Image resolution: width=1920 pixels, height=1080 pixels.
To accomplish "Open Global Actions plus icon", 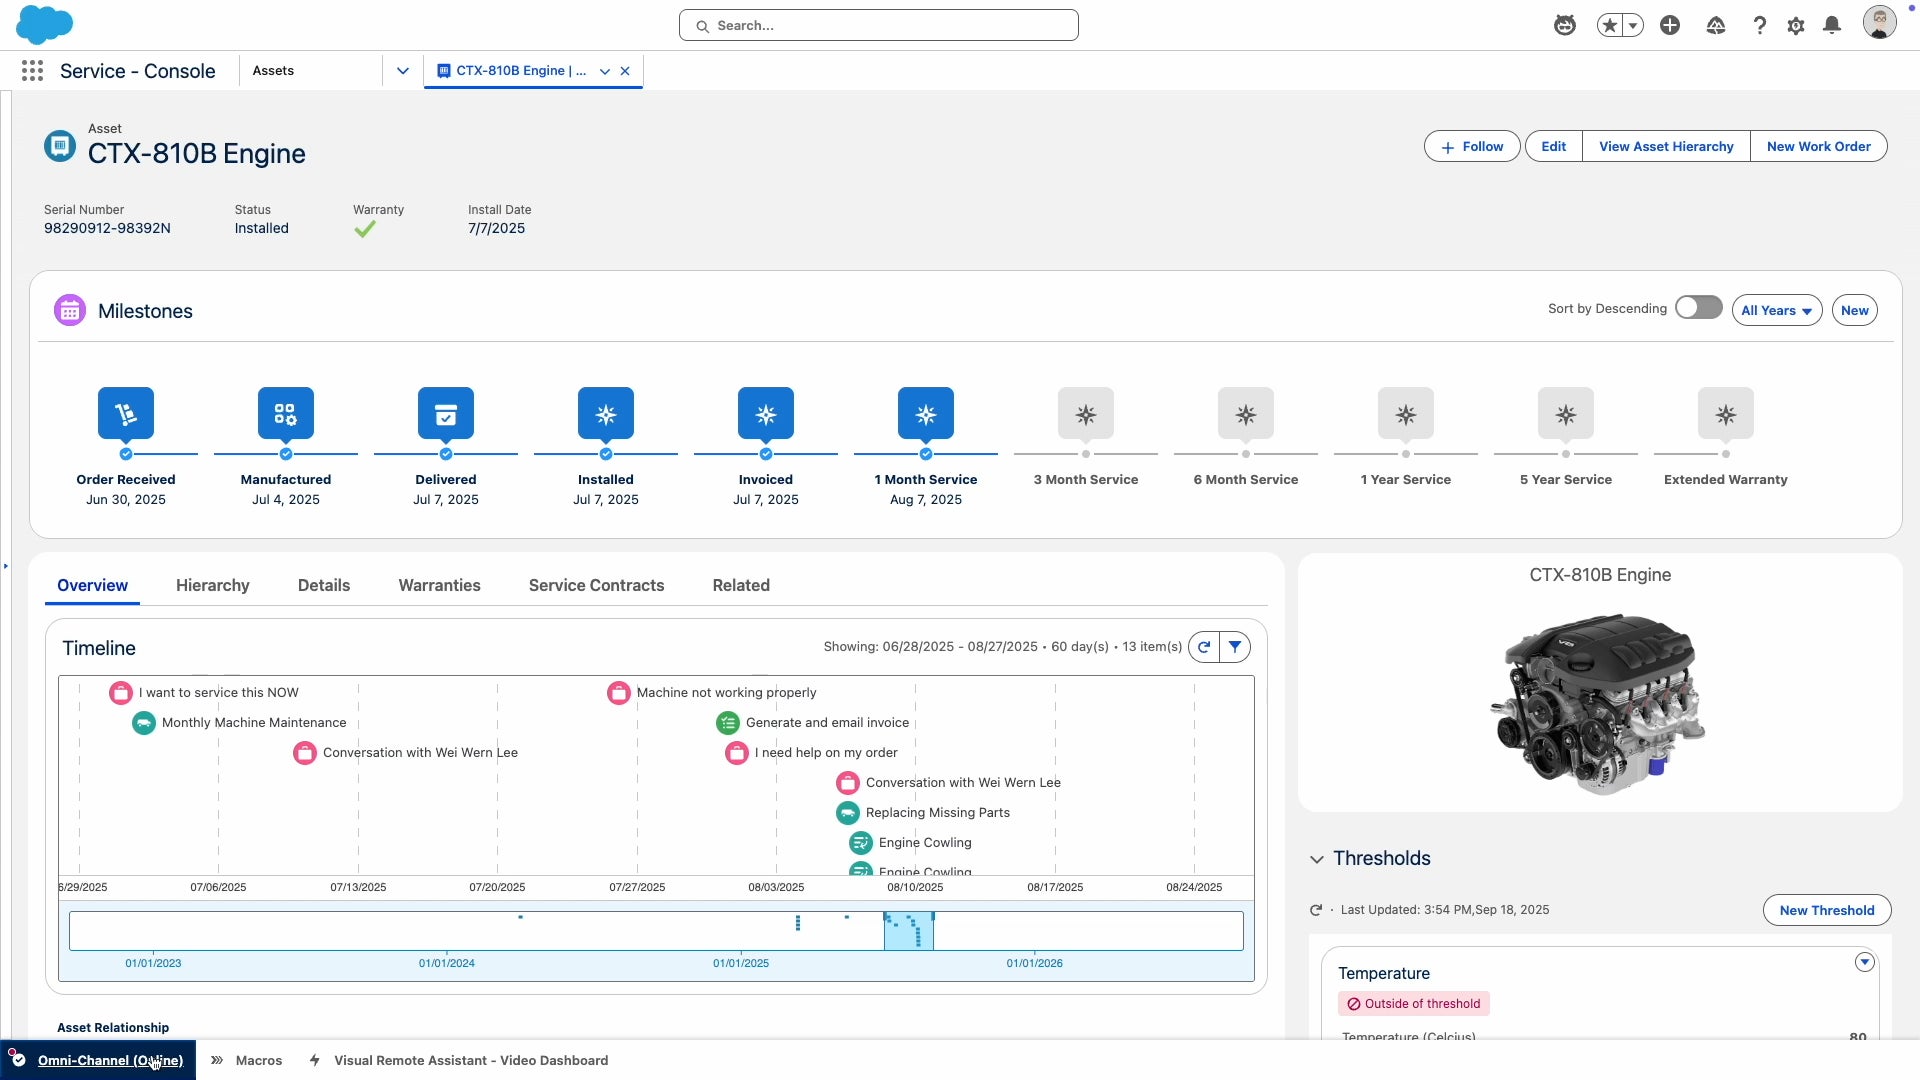I will pos(1670,26).
